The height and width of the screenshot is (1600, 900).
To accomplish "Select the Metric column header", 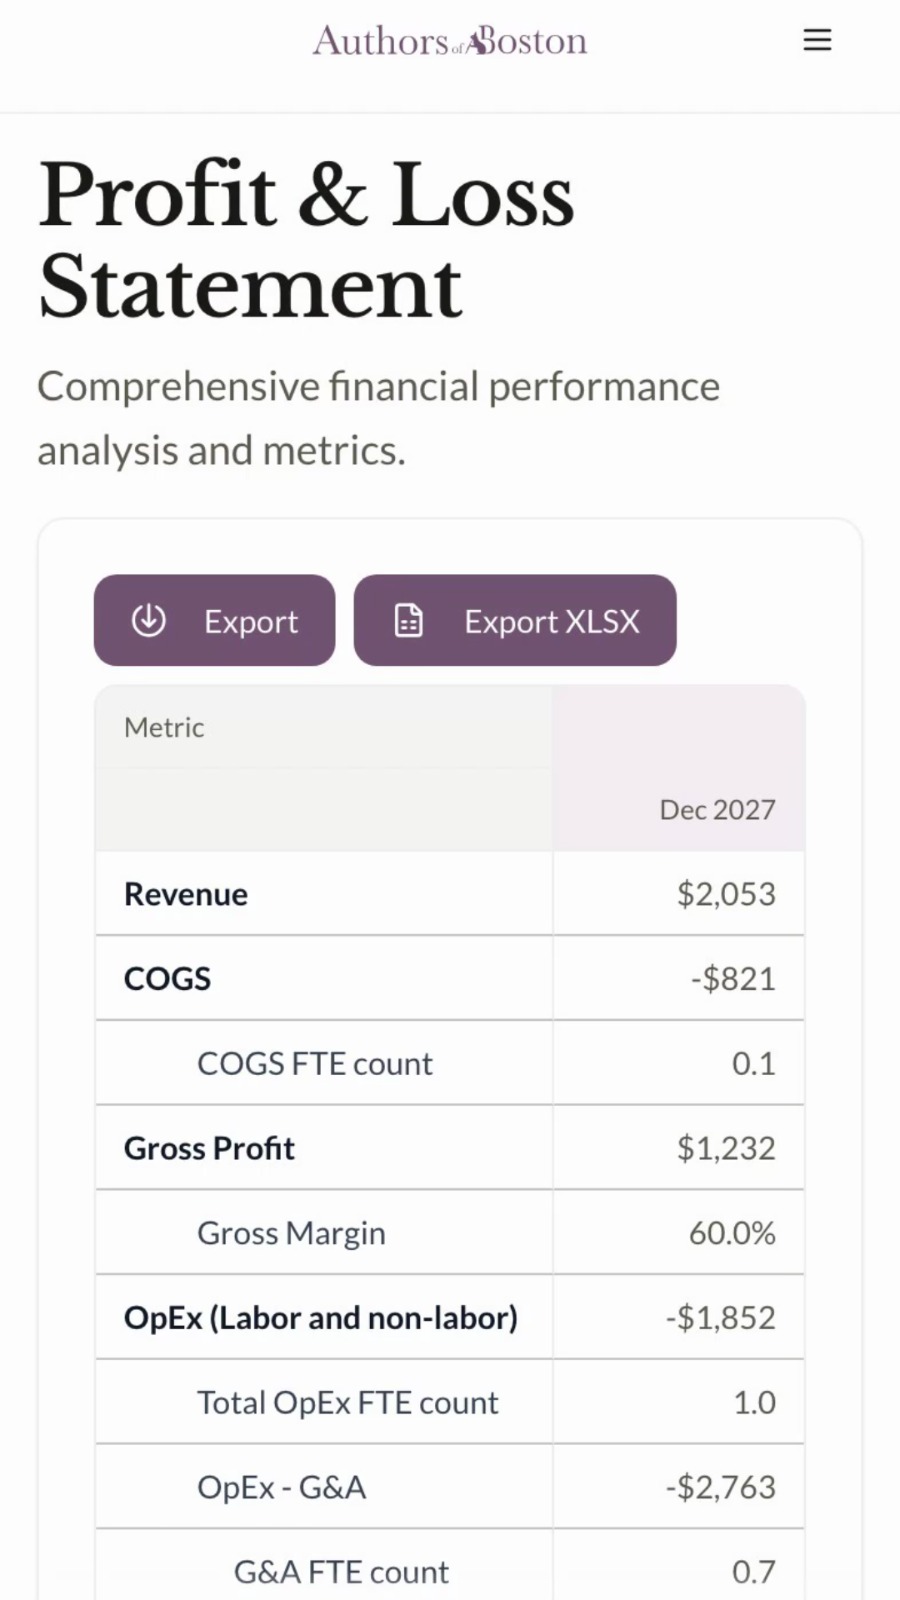I will (x=164, y=727).
